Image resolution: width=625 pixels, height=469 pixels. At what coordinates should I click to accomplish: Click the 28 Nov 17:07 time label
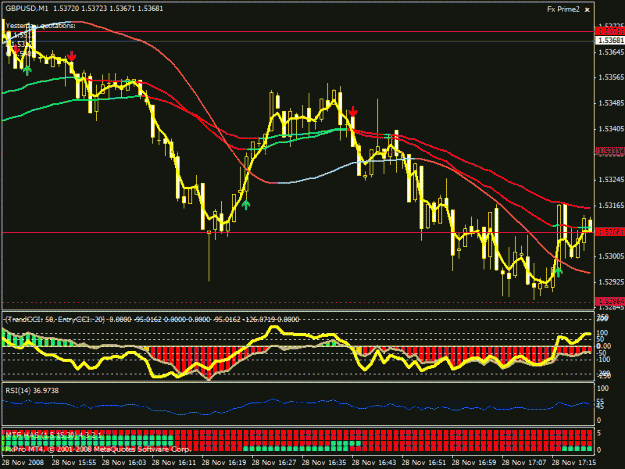tap(524, 463)
